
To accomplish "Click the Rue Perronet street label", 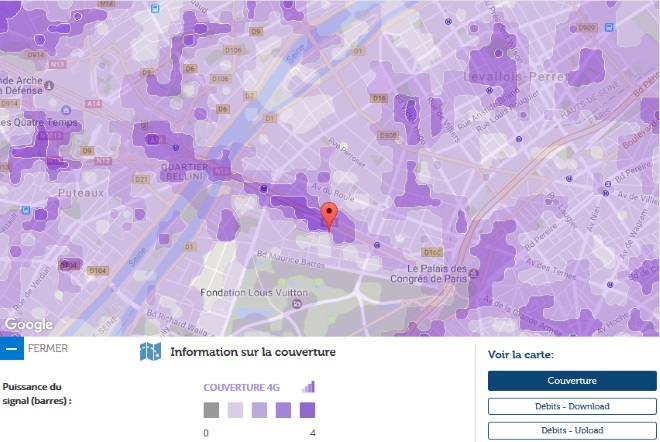I will coord(347,152).
